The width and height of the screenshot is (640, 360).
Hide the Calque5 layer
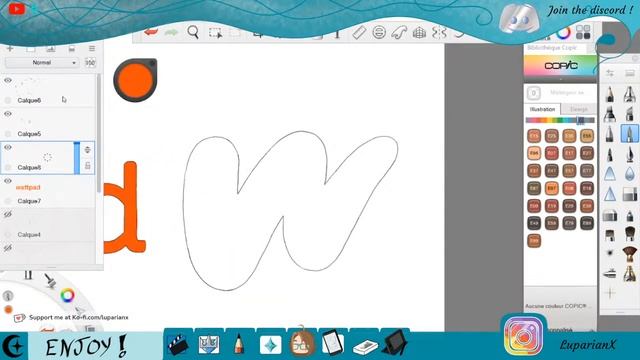(8, 114)
